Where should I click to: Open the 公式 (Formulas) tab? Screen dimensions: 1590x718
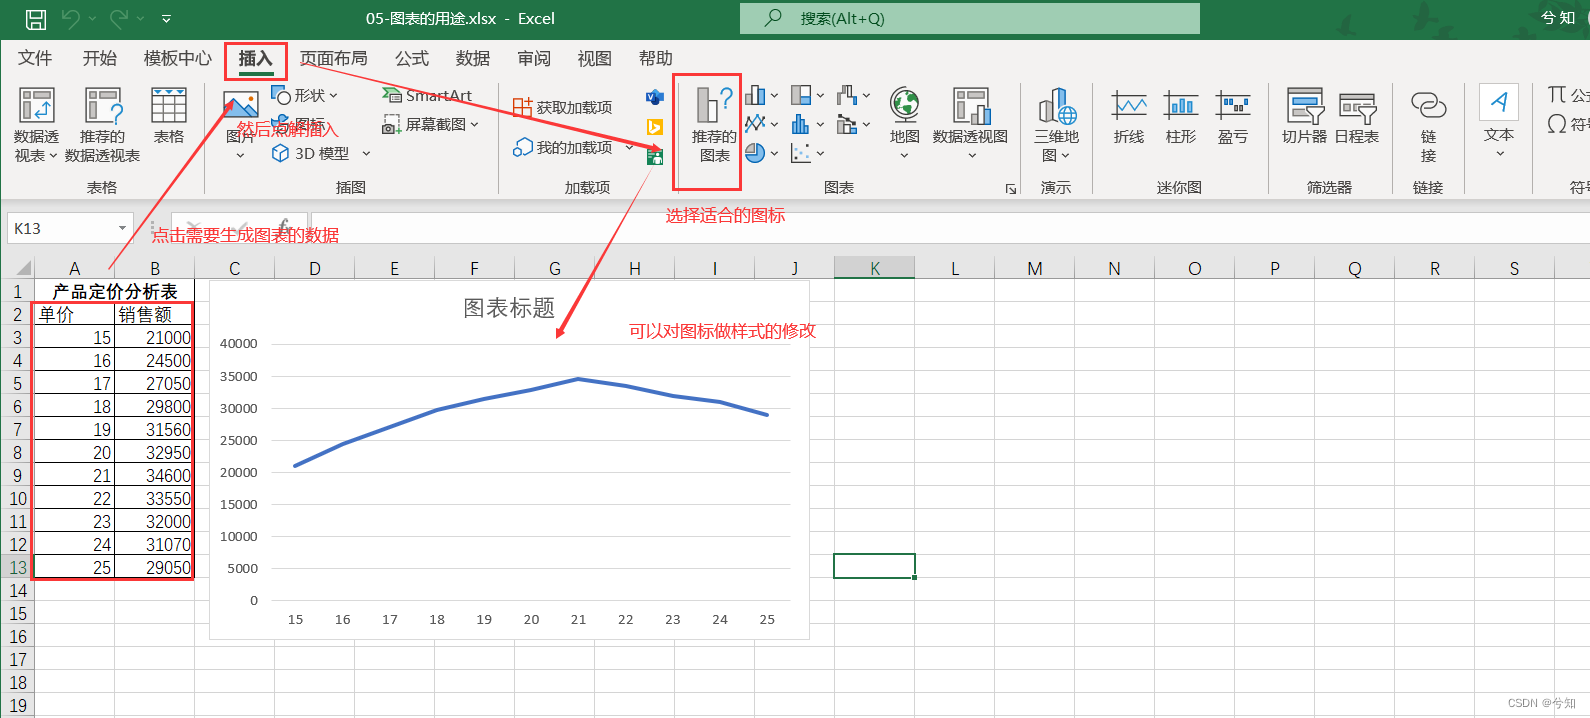411,58
